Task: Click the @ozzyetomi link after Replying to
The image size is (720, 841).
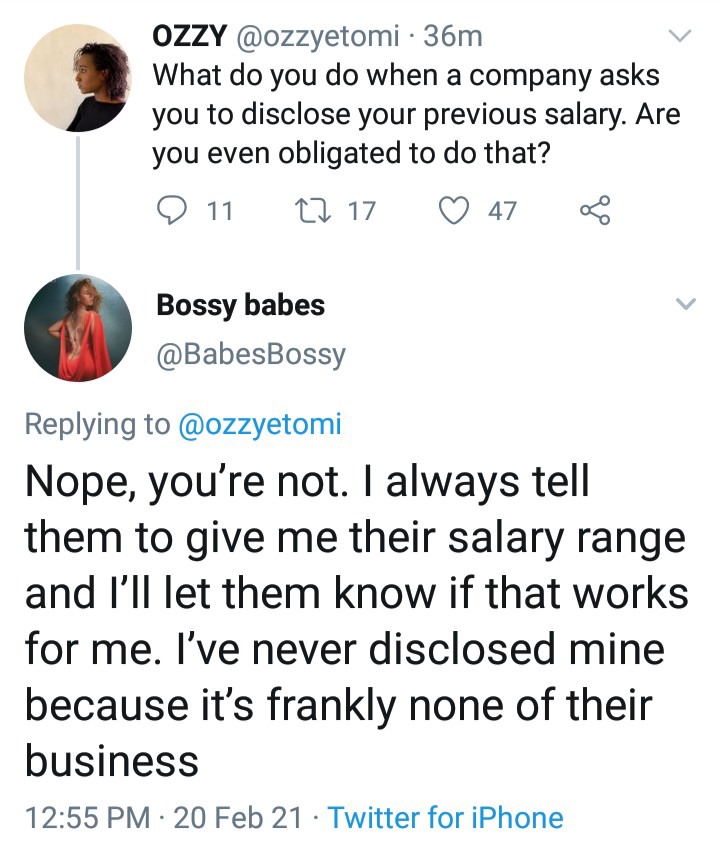Action: click(x=259, y=424)
